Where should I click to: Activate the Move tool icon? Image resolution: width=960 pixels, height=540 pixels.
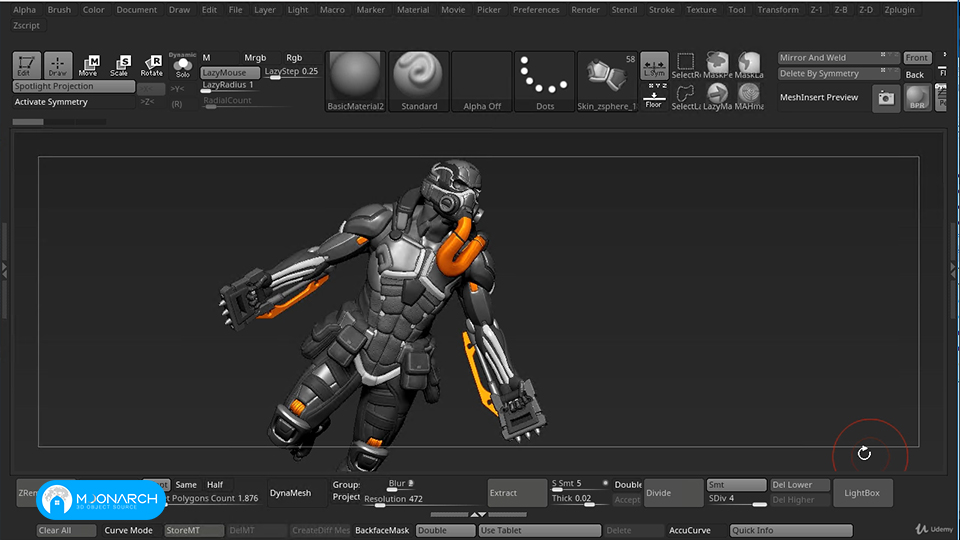pos(89,65)
